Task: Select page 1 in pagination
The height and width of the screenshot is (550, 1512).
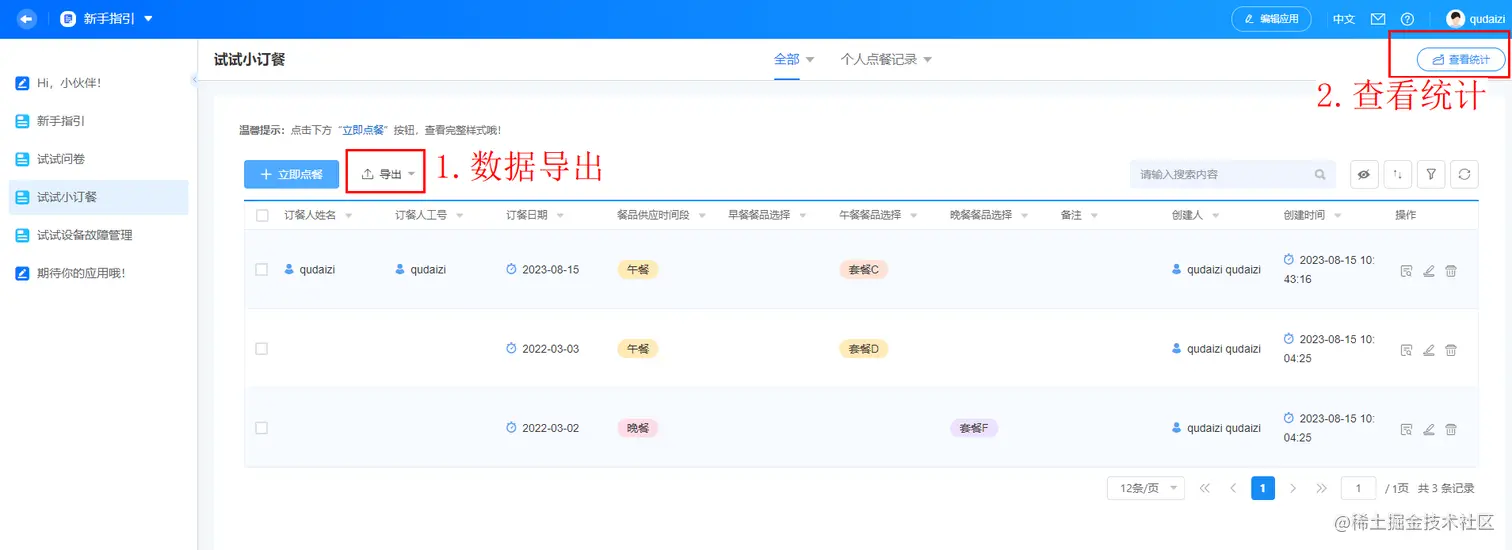Action: 1263,488
